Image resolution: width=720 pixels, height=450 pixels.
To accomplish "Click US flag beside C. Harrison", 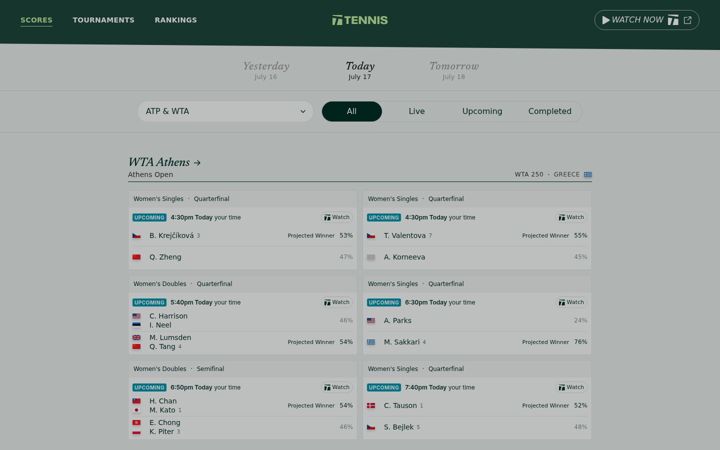I will tap(136, 316).
